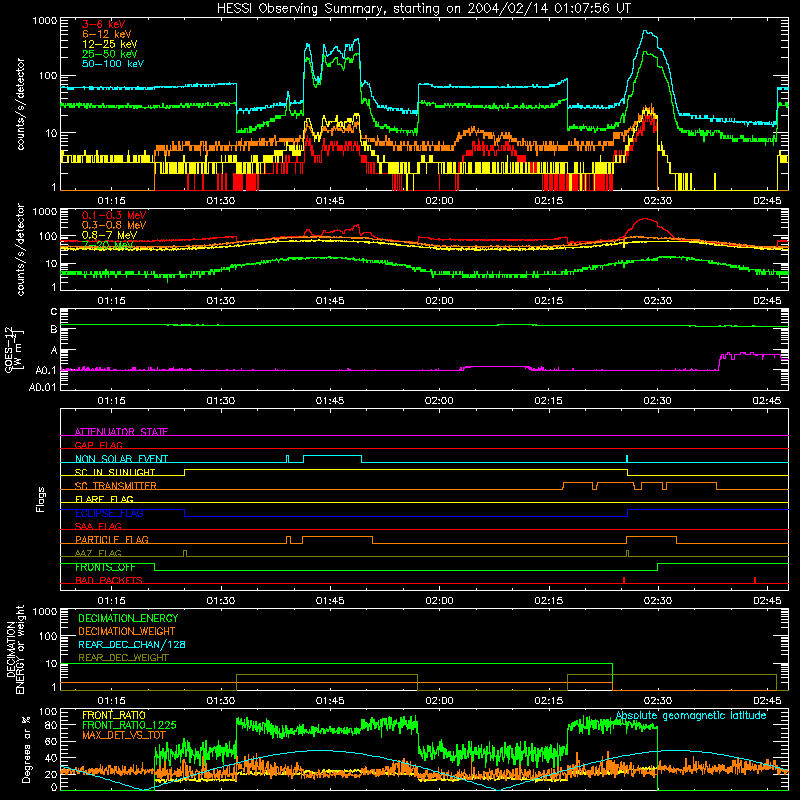Click the SAA_FLAG label

pyautogui.click(x=98, y=526)
